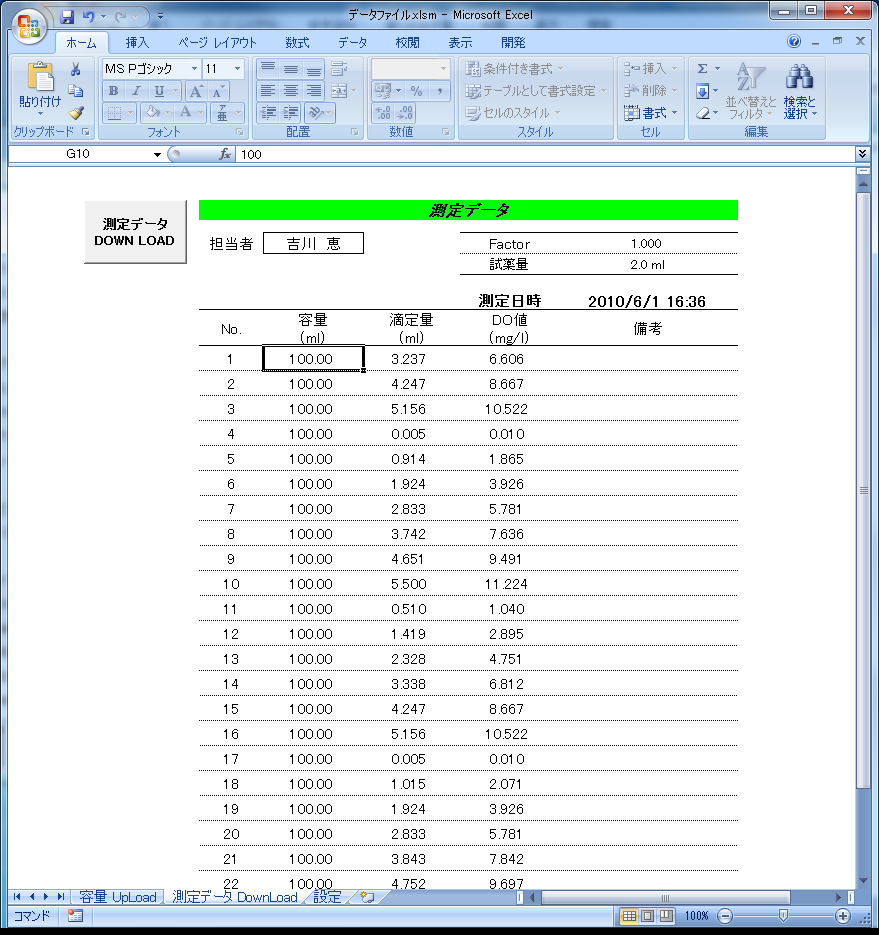The height and width of the screenshot is (935, 879).
Task: Expand the formula bar with the chevron
Action: (862, 154)
